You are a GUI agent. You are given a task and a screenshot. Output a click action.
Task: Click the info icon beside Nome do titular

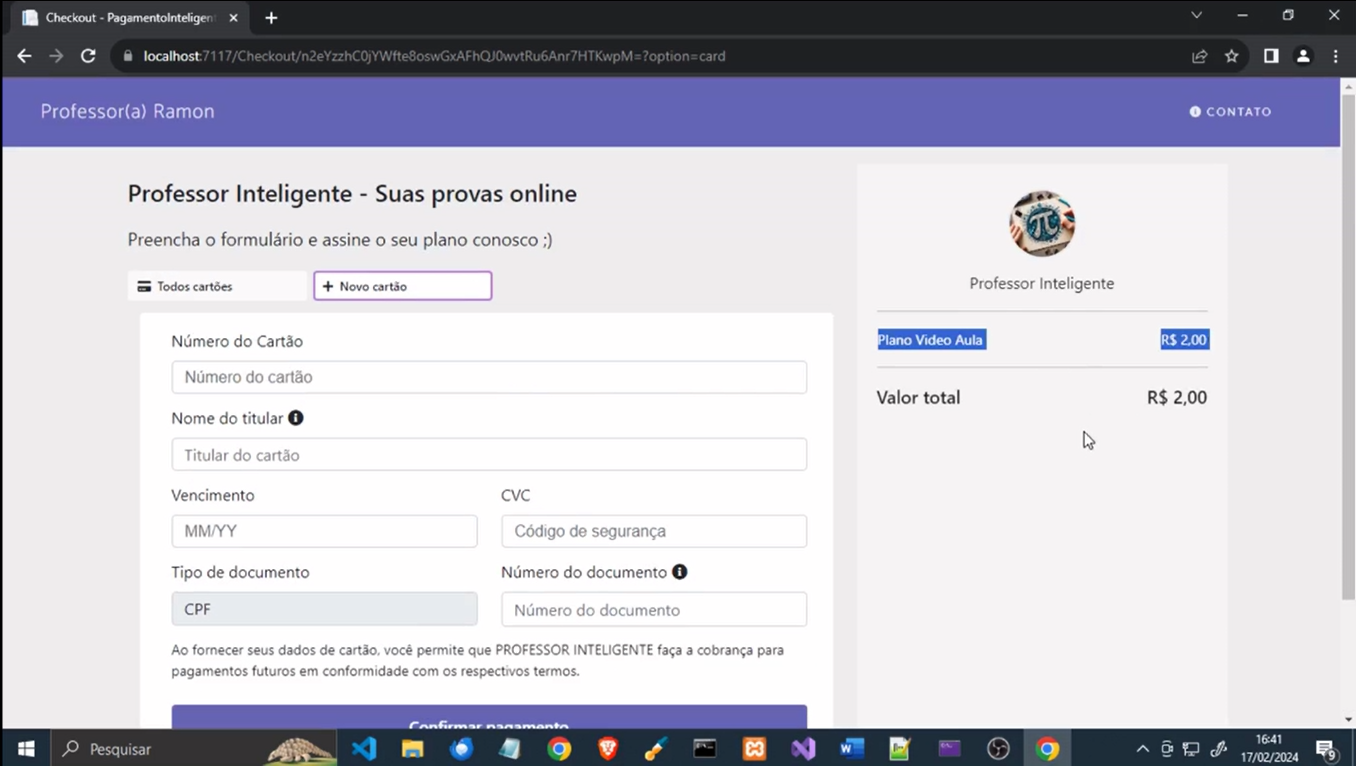(x=296, y=418)
